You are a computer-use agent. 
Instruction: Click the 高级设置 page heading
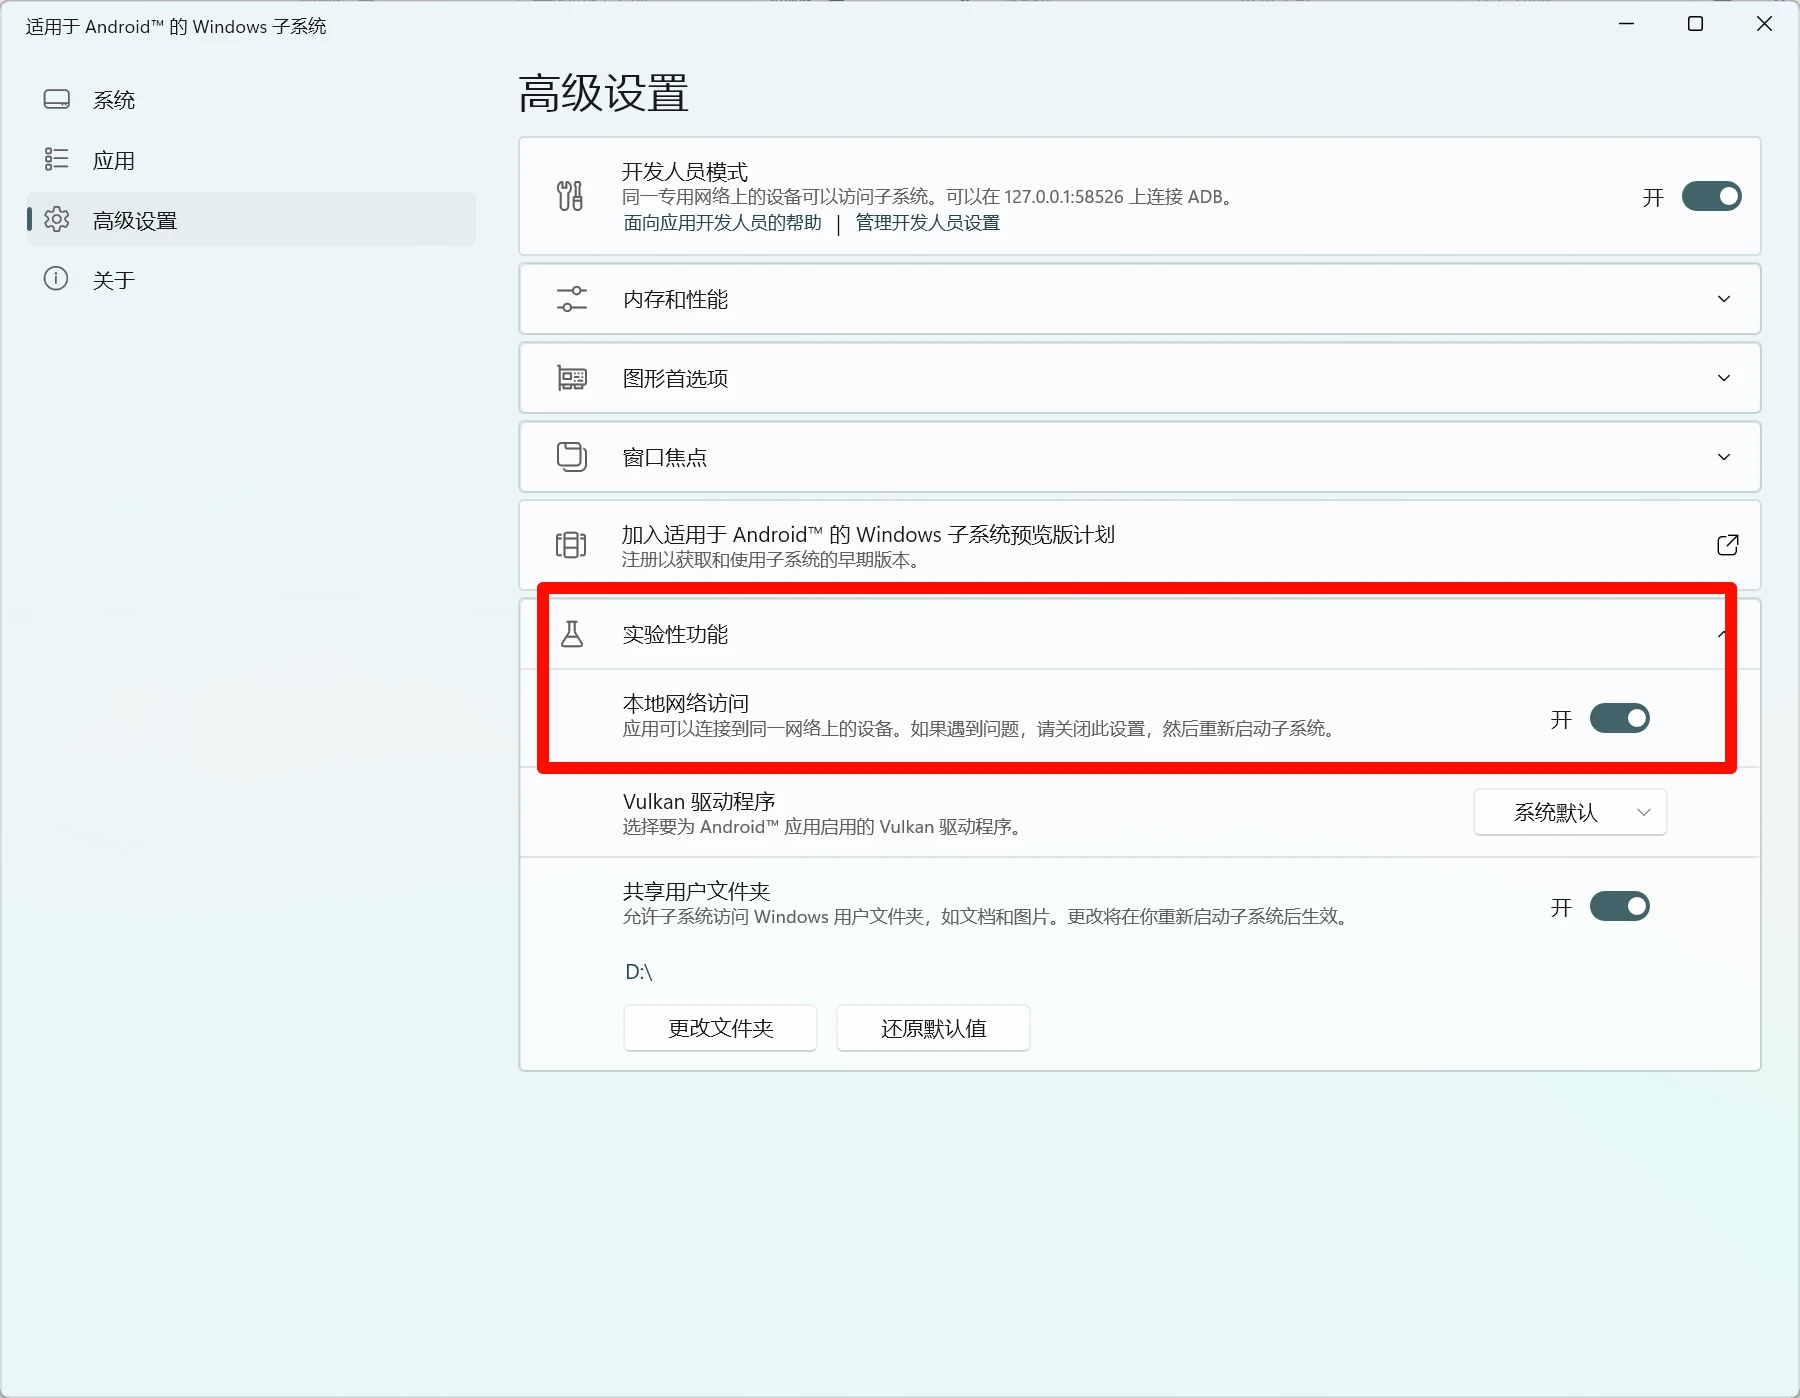604,93
